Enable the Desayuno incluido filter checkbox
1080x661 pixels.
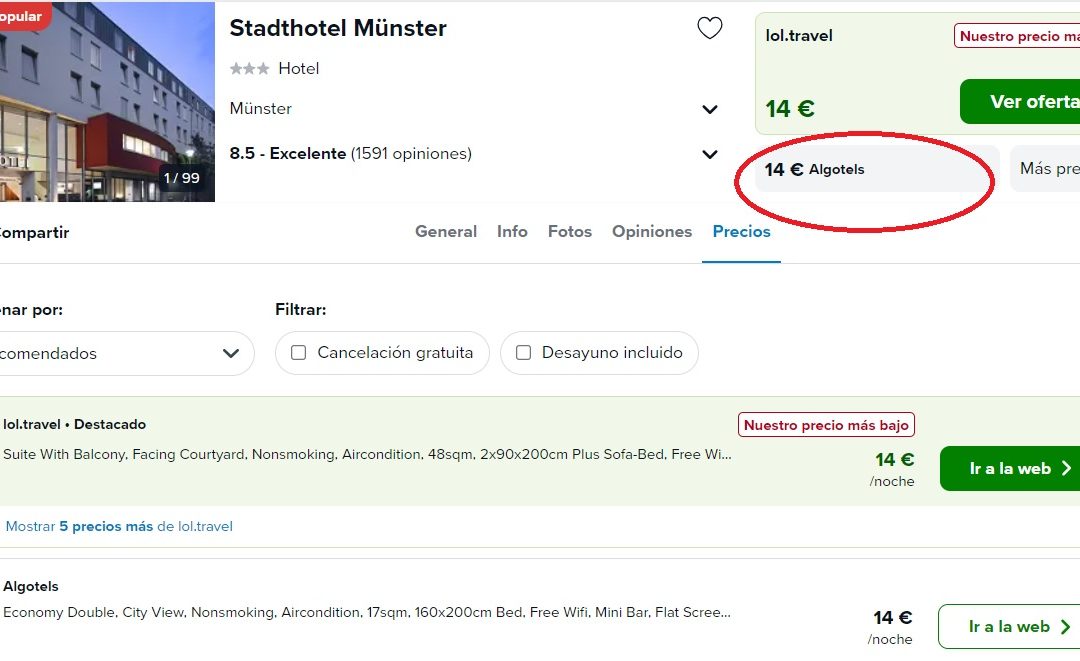523,353
